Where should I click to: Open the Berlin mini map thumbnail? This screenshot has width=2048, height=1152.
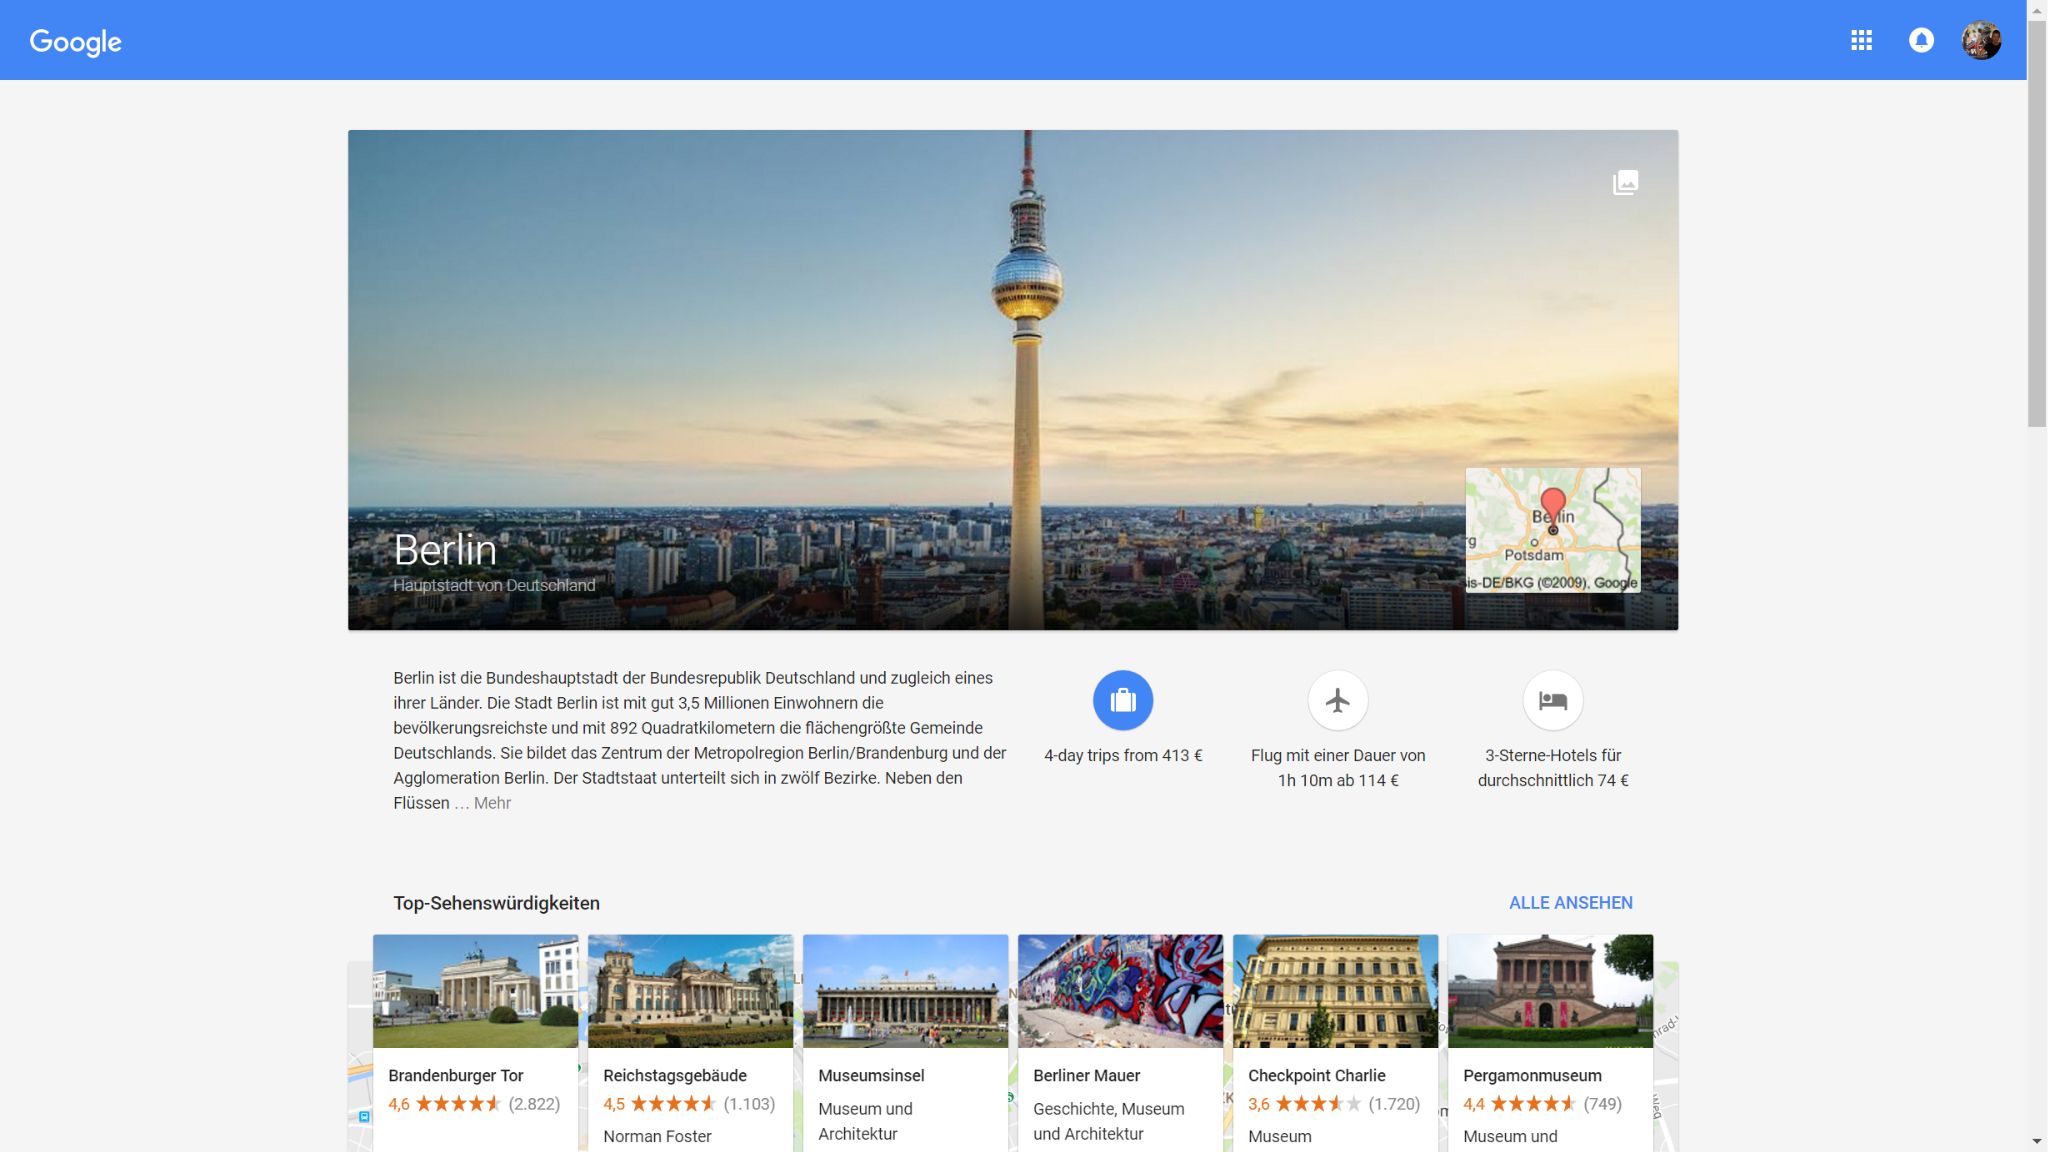point(1552,530)
